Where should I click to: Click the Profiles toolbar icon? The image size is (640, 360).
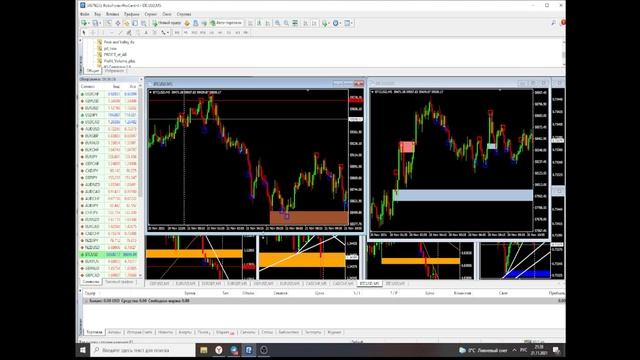pos(95,23)
